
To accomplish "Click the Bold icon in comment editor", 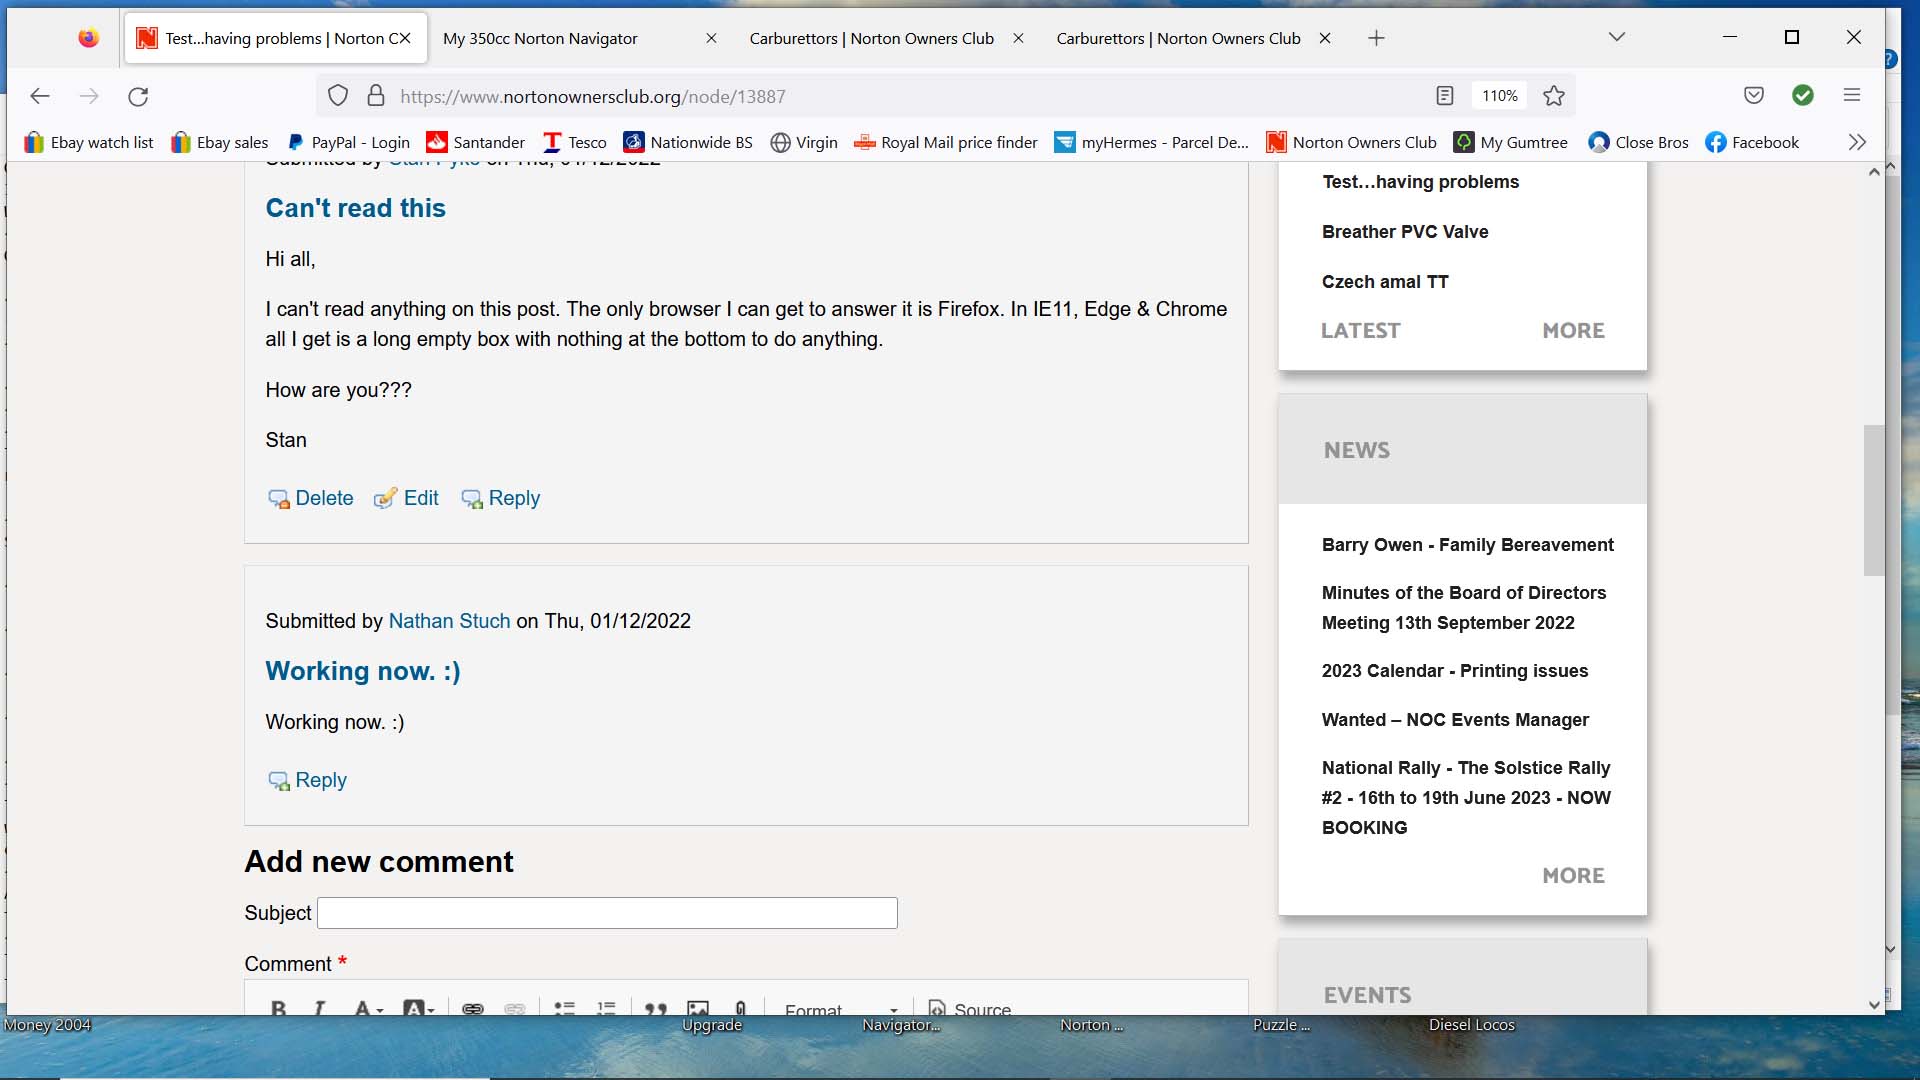I will (x=279, y=1008).
